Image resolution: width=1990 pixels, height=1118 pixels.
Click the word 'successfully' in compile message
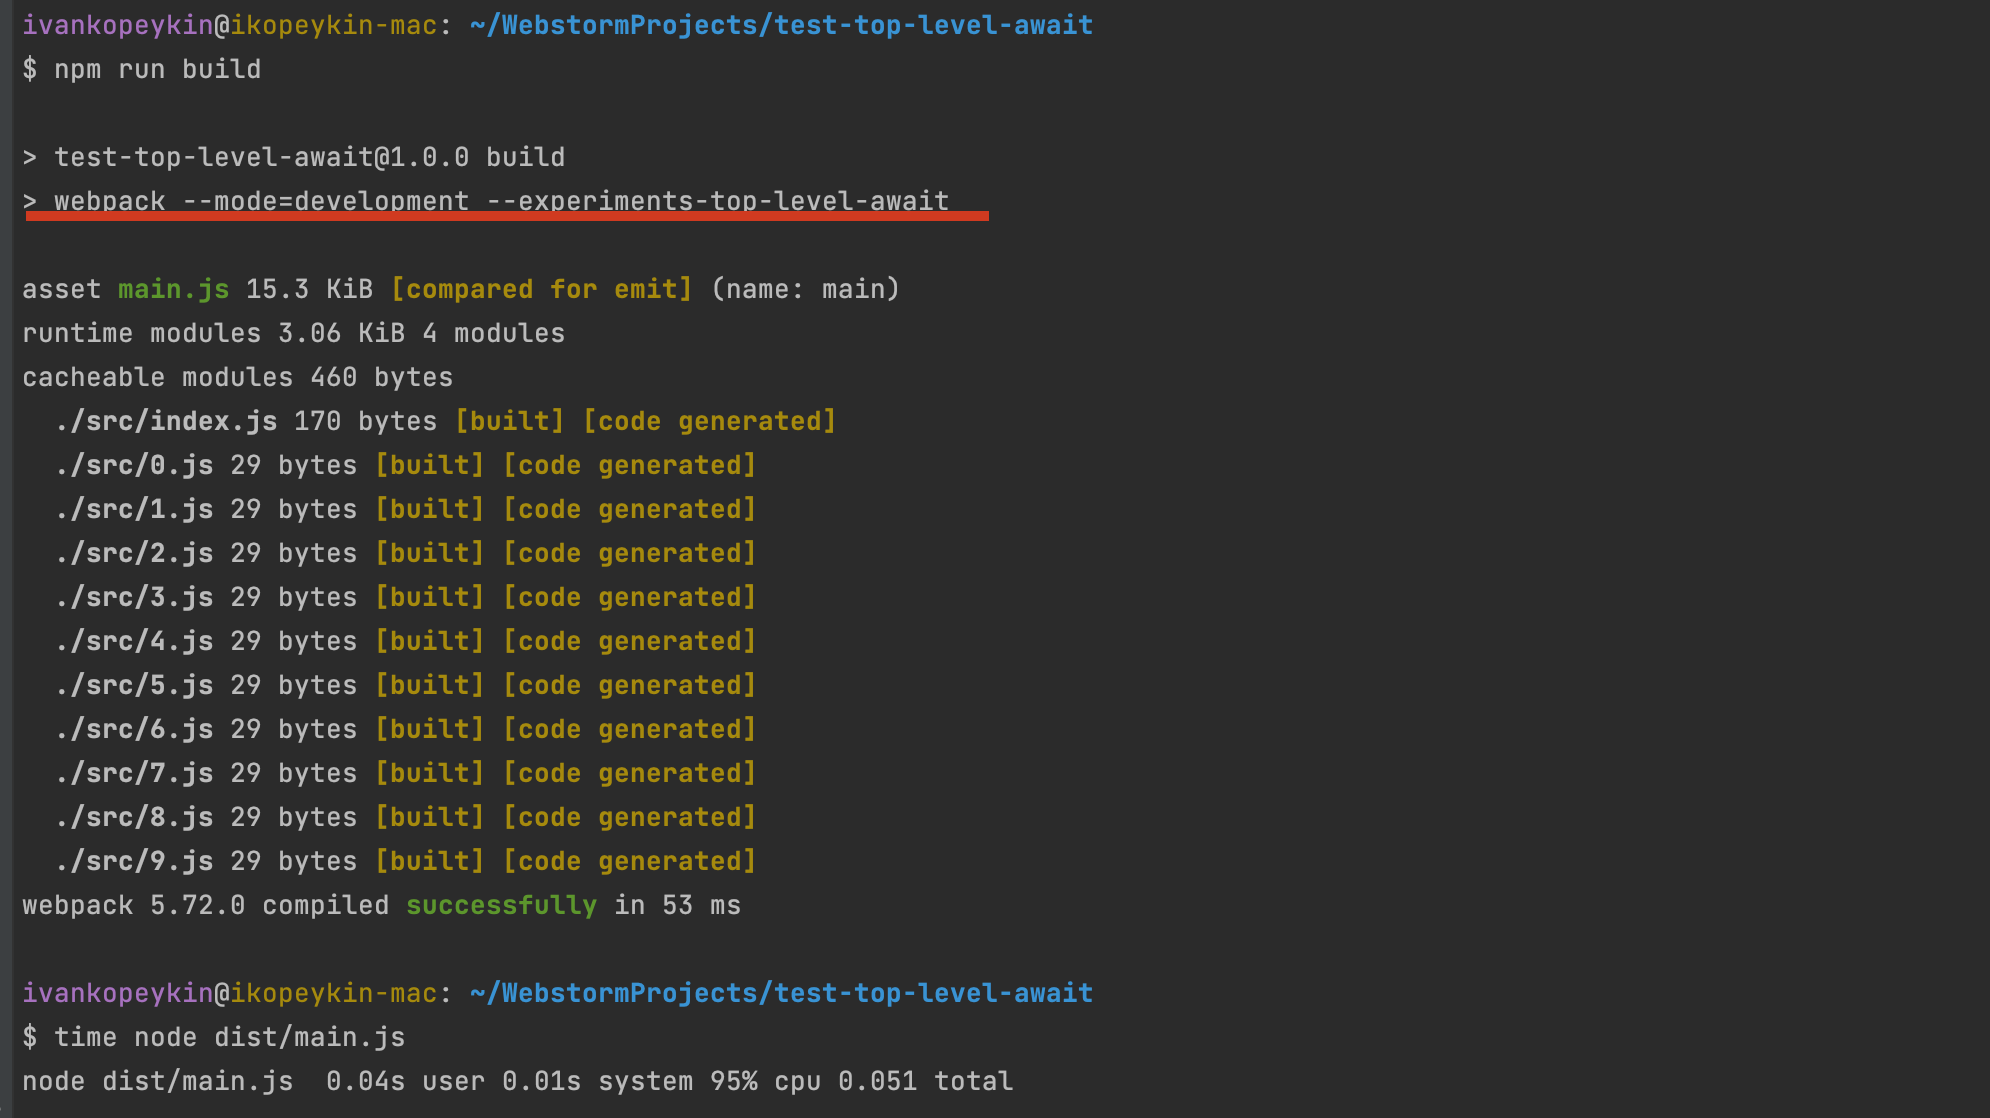click(501, 905)
